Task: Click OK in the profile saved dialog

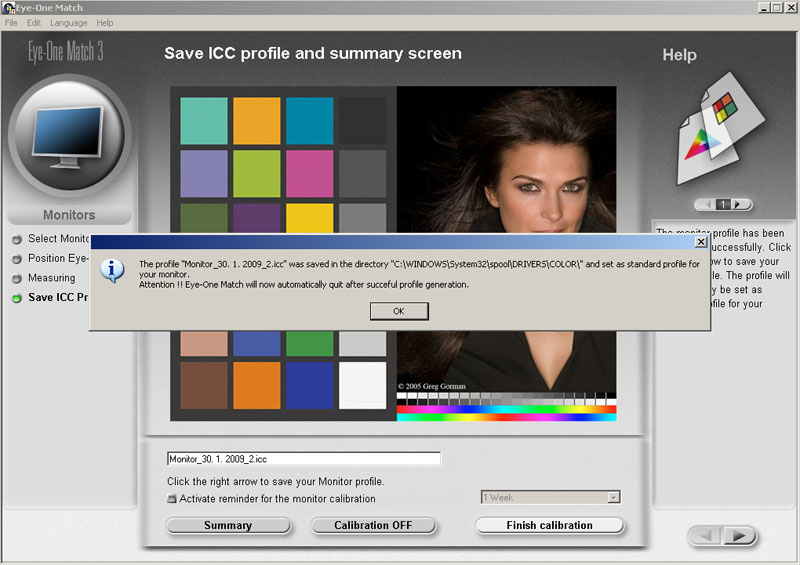Action: pos(399,311)
